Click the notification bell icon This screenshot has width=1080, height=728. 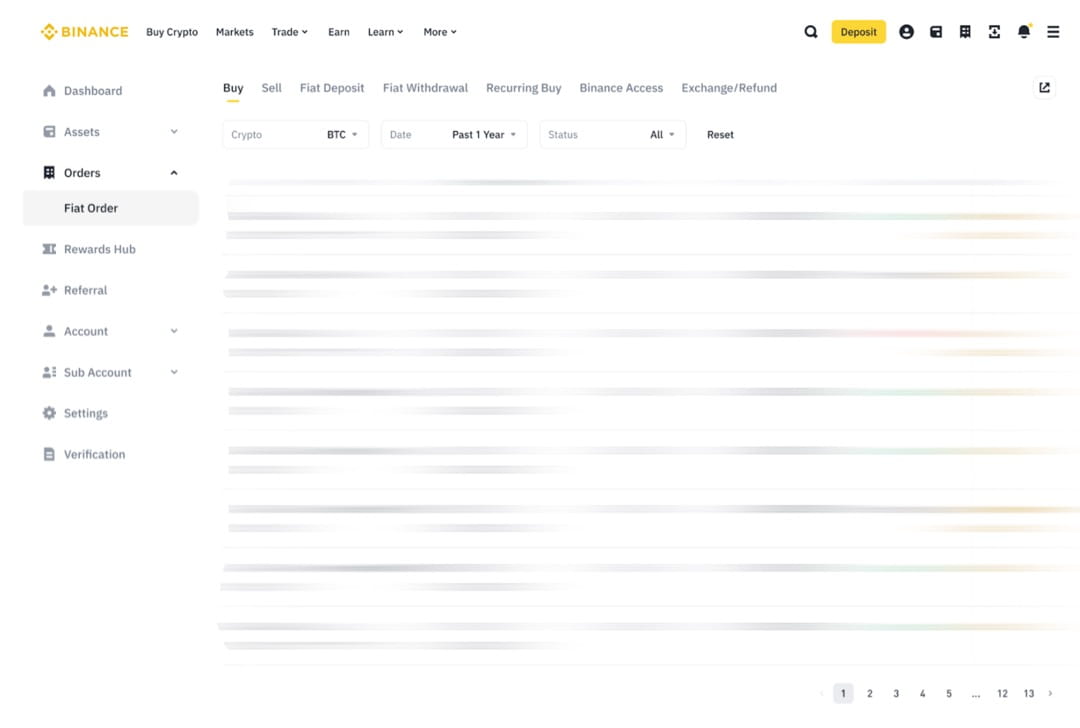click(1023, 32)
